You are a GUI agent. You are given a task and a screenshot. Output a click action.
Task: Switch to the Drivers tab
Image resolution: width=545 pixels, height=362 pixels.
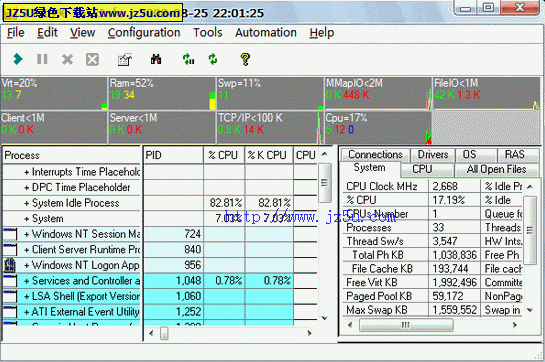click(433, 154)
